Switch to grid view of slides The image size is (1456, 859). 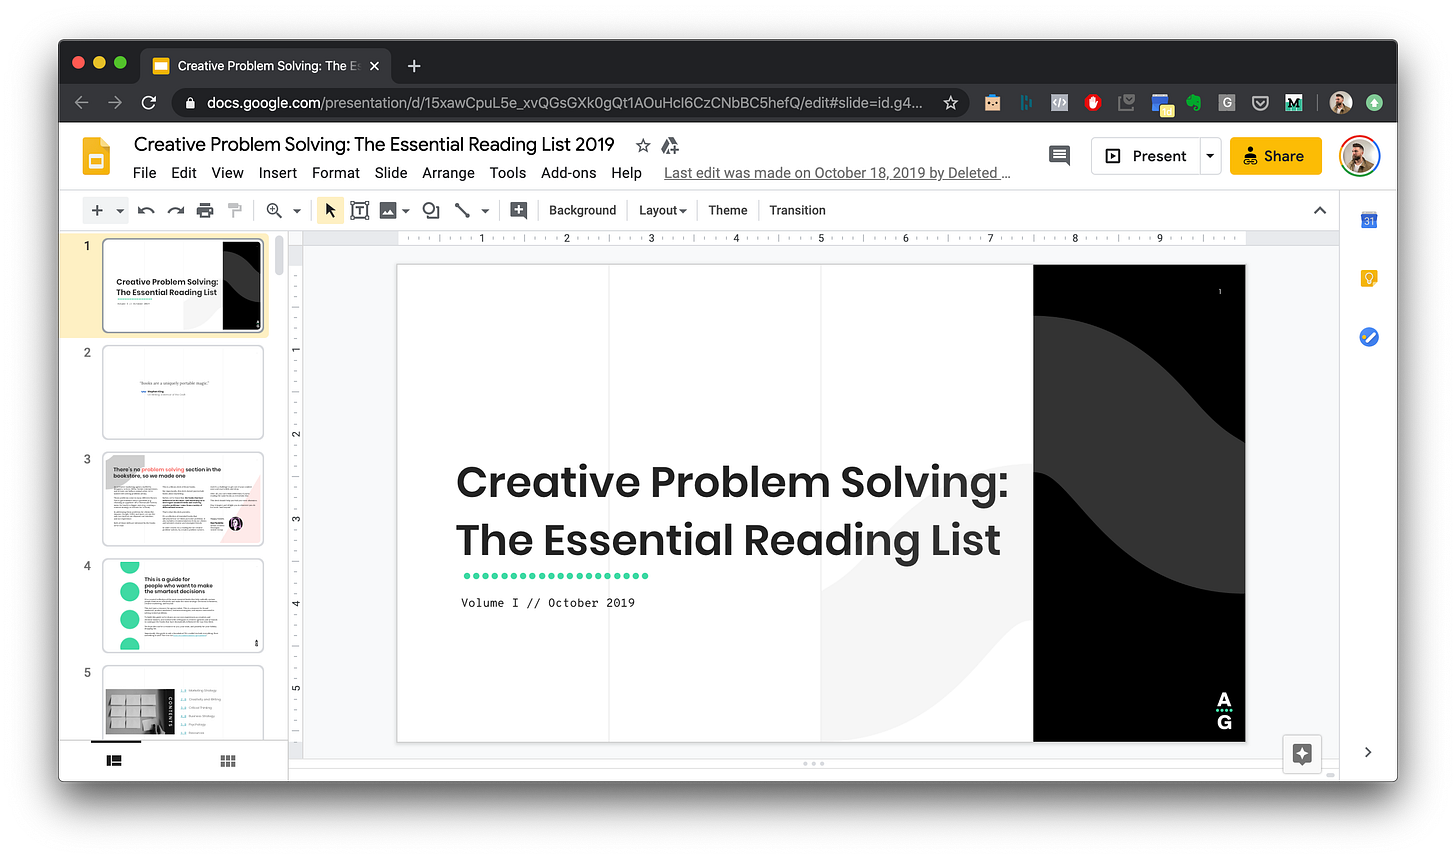click(228, 761)
